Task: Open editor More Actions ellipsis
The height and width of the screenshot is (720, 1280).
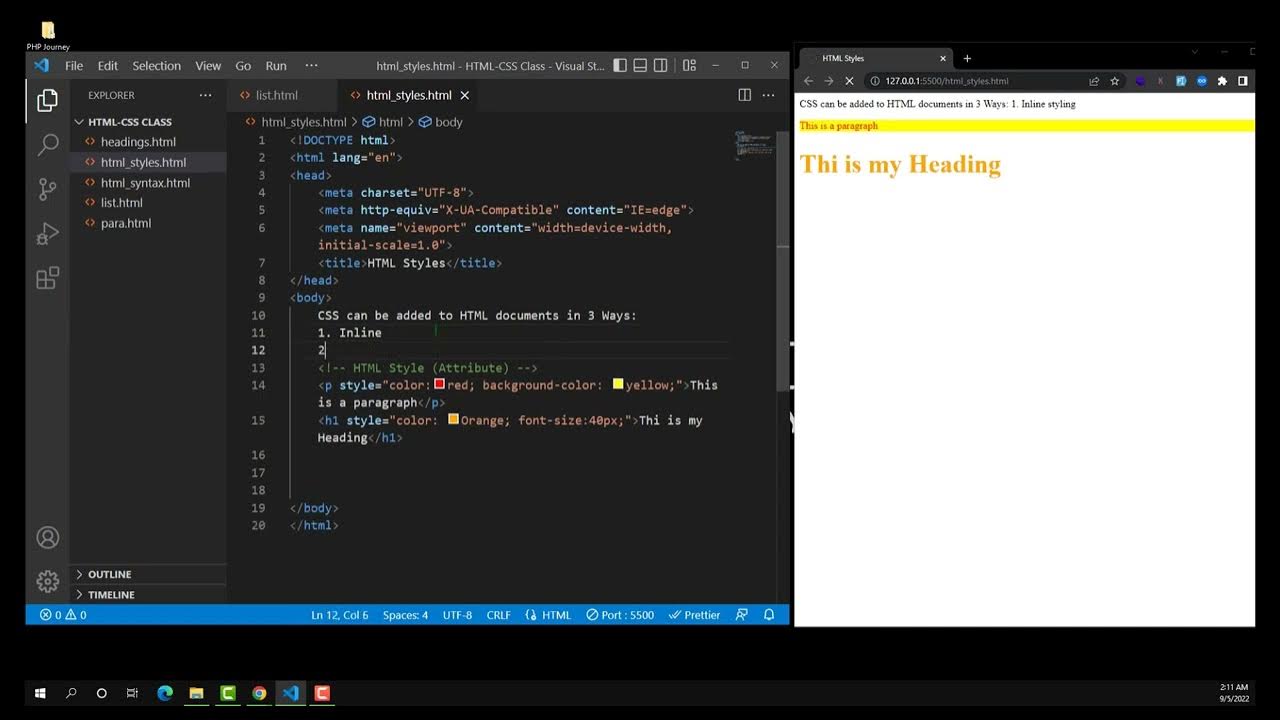Action: [x=768, y=95]
